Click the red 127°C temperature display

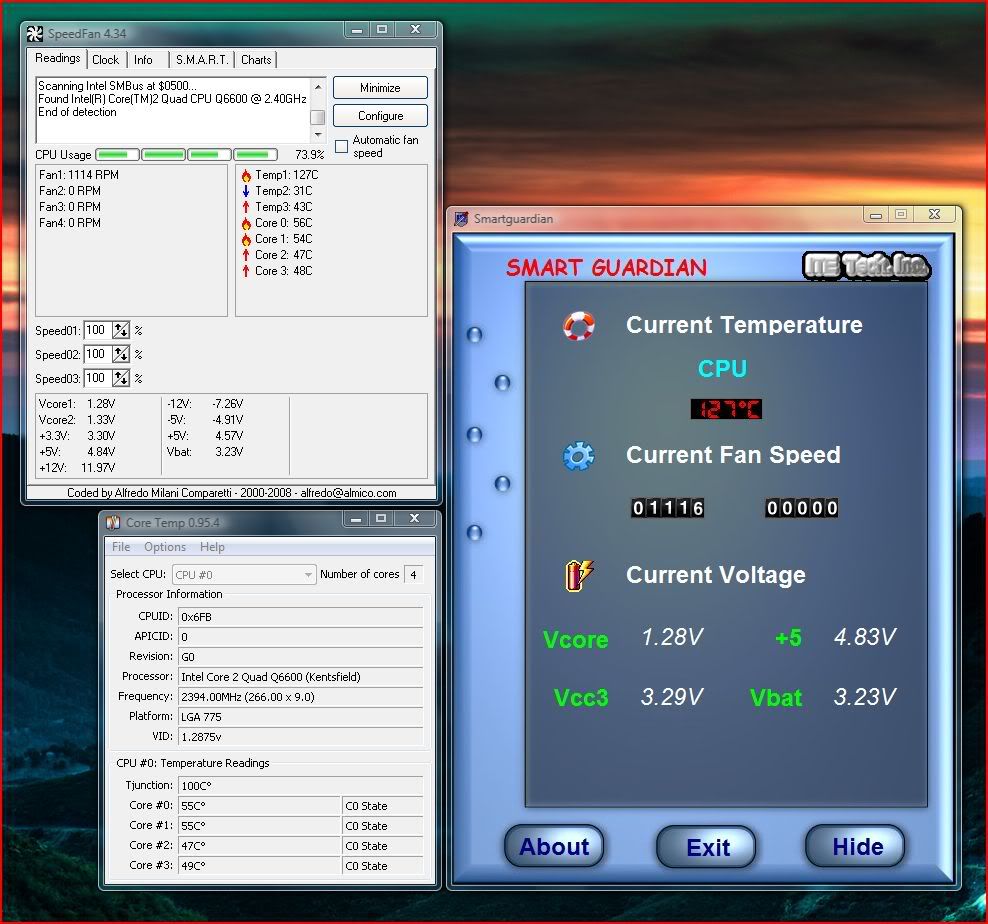pyautogui.click(x=726, y=409)
